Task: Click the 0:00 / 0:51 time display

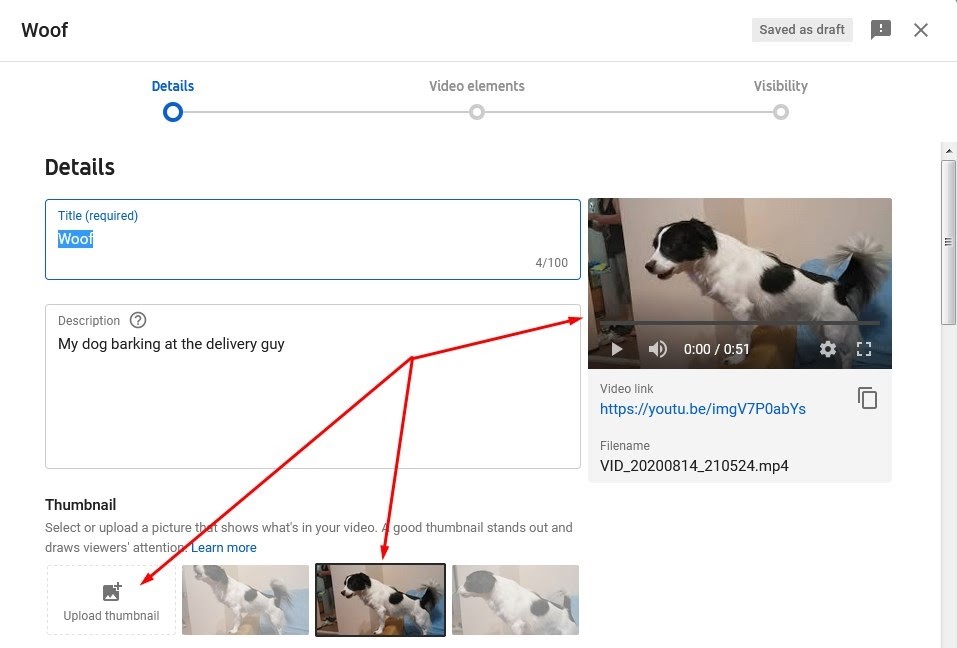Action: pyautogui.click(x=716, y=349)
